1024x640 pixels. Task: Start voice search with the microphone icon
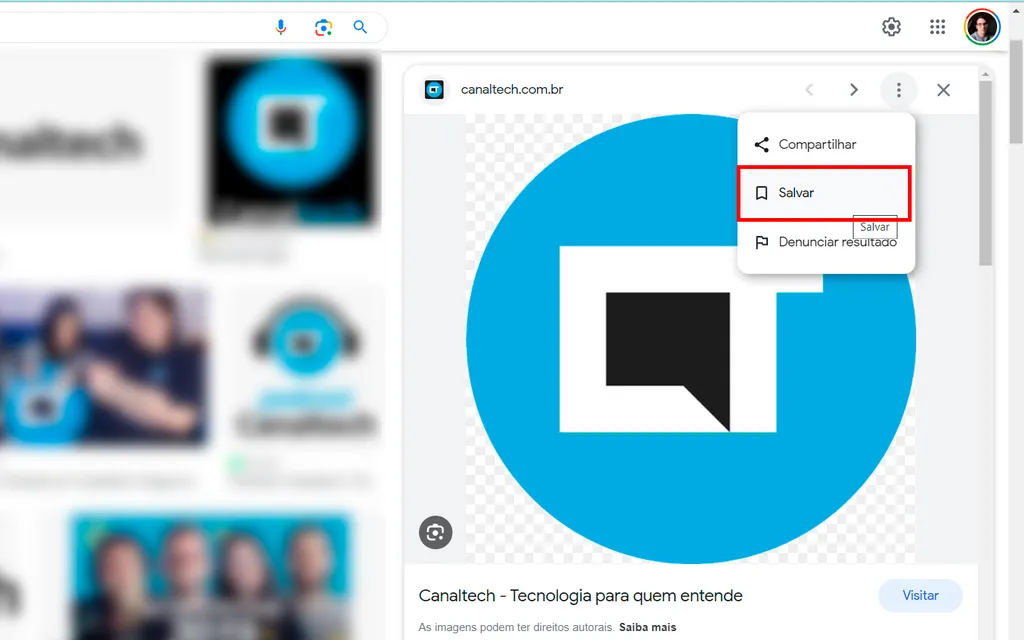[281, 27]
